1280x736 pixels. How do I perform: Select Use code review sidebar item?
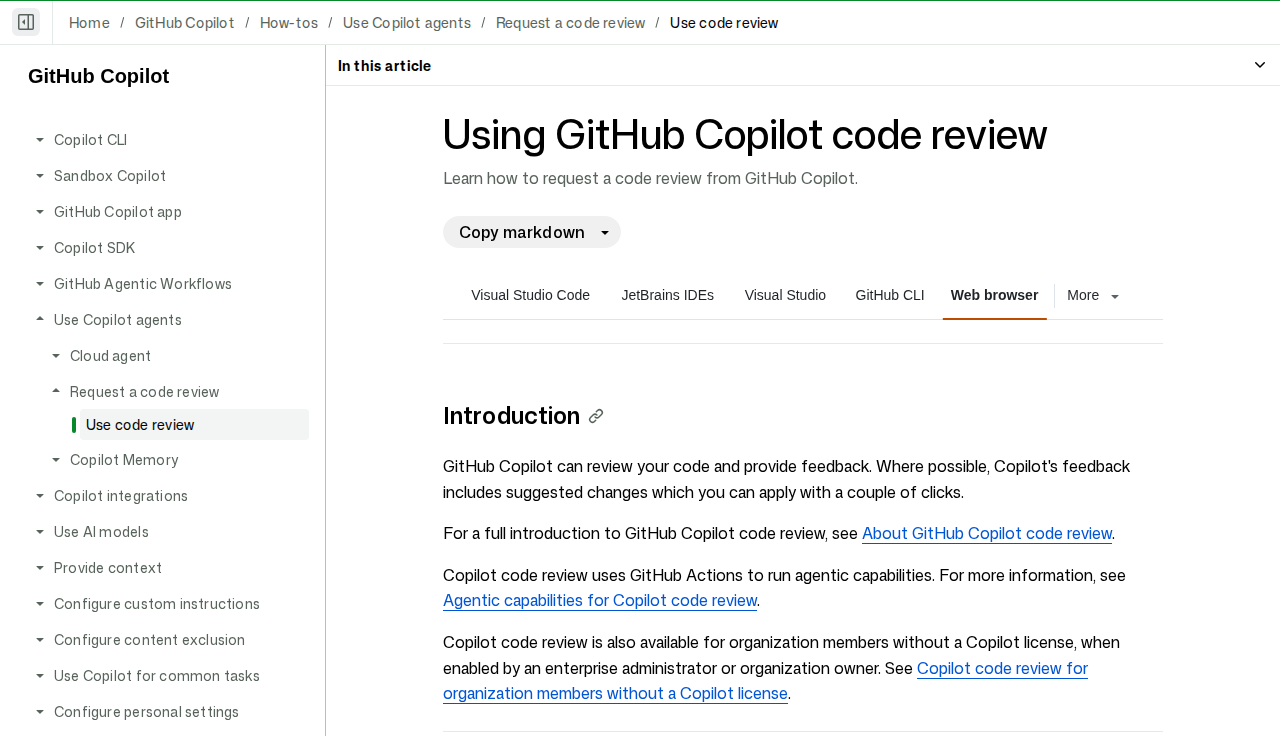click(194, 425)
